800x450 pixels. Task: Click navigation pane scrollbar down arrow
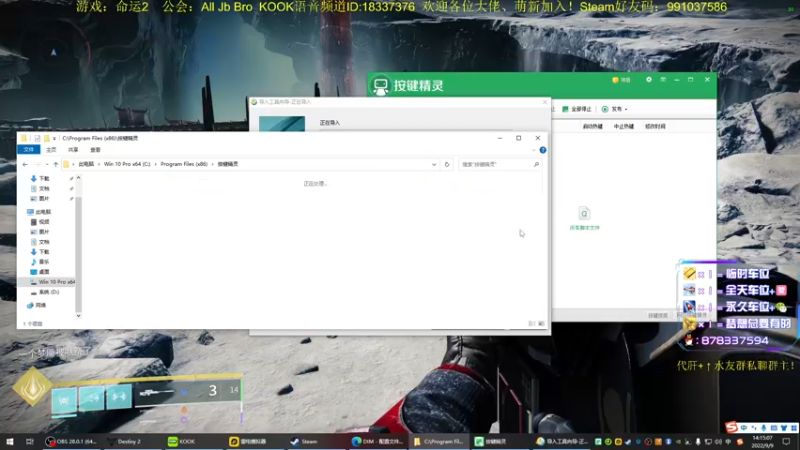[79, 316]
